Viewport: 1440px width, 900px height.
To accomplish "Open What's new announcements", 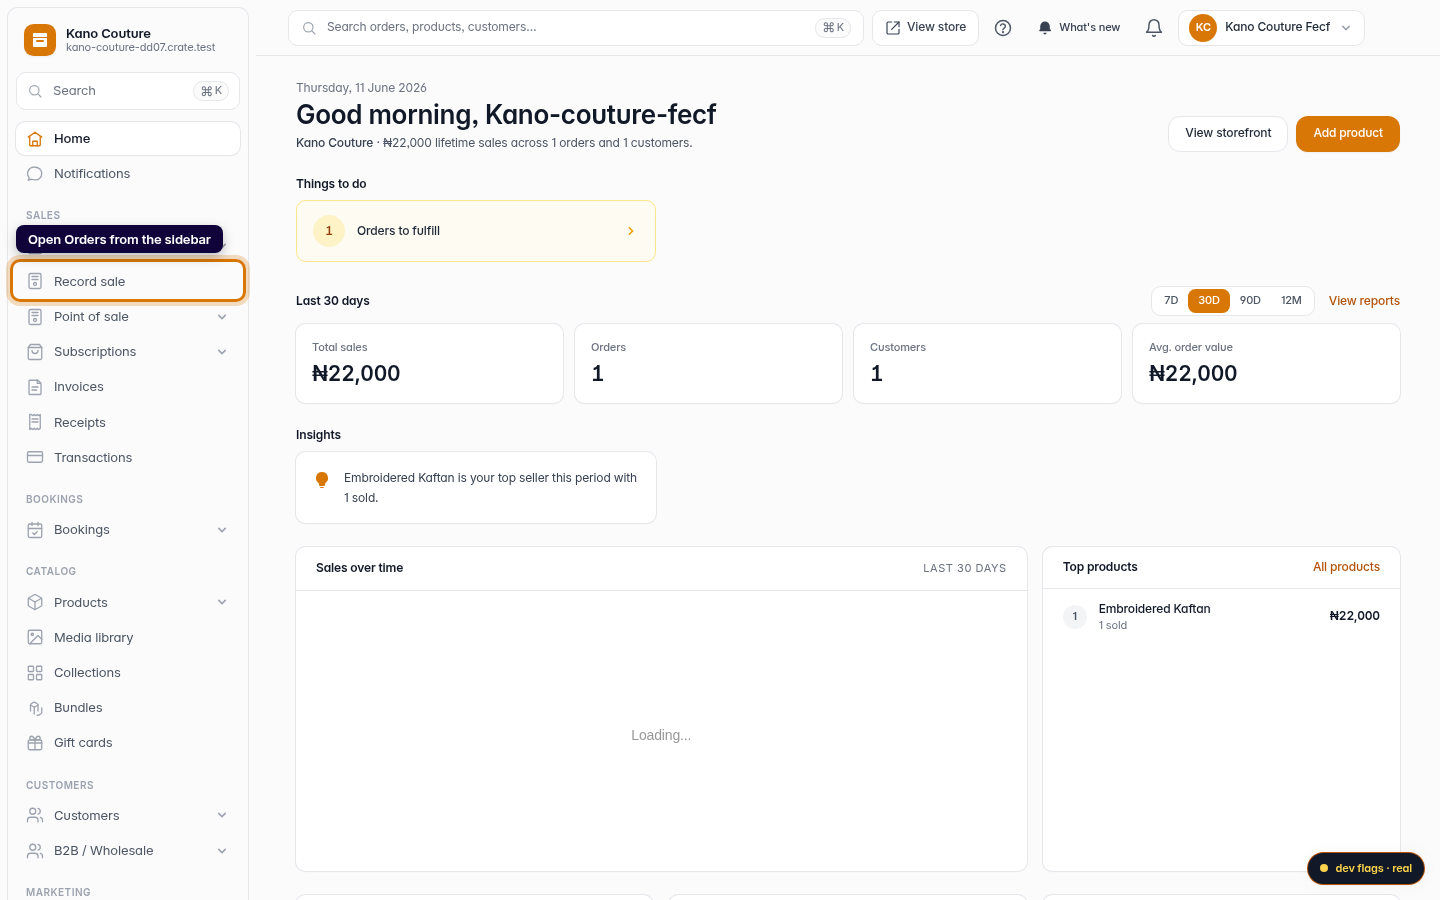I will (x=1079, y=28).
